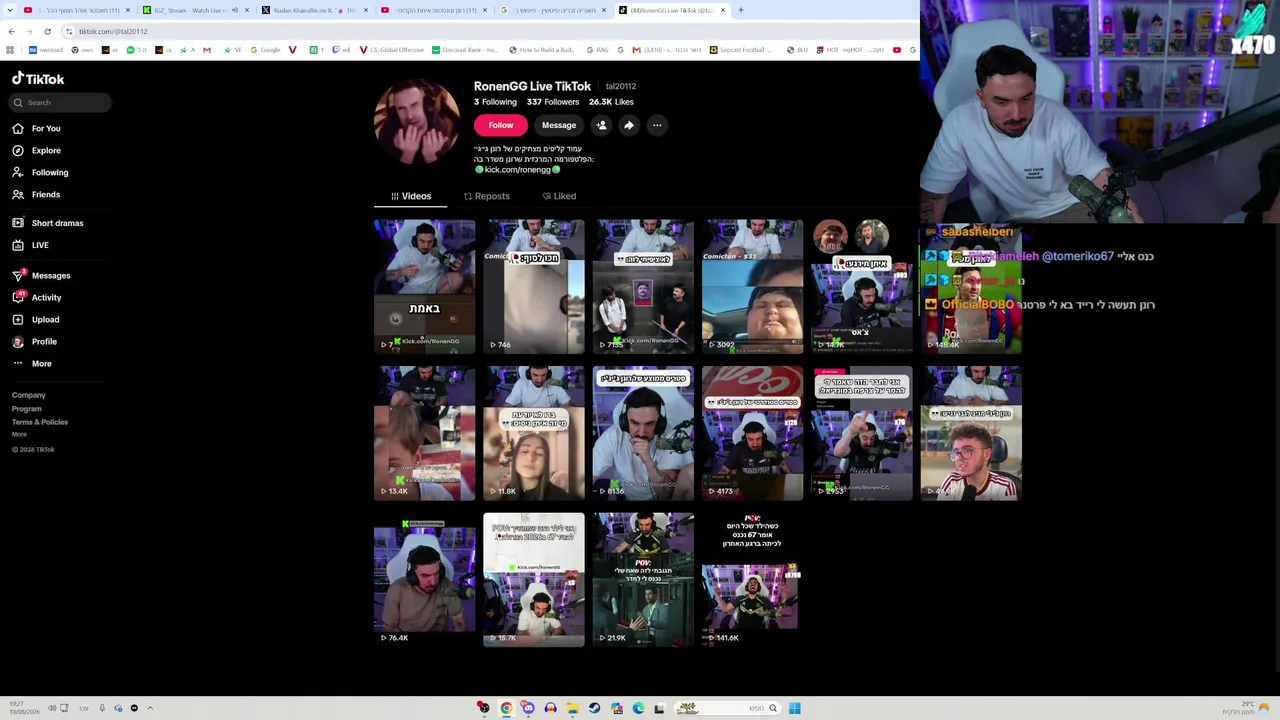Viewport: 1280px width, 720px height.
Task: Show hidden system tray icons
Action: [x=150, y=708]
